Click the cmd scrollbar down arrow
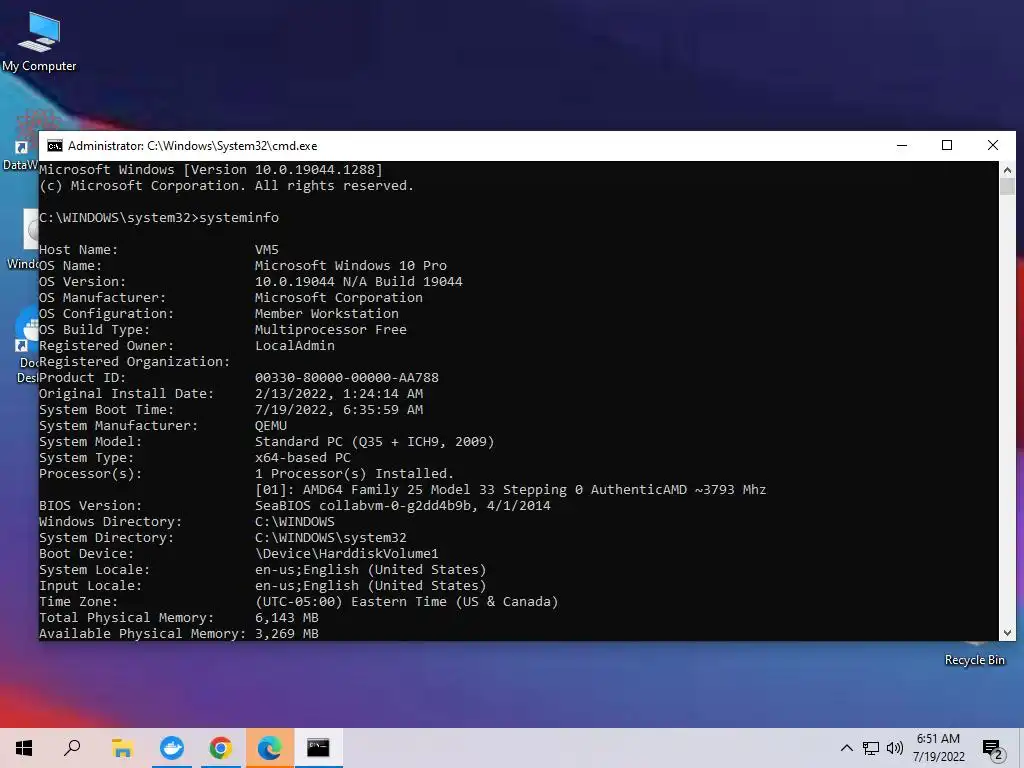The image size is (1024, 768). (1007, 632)
